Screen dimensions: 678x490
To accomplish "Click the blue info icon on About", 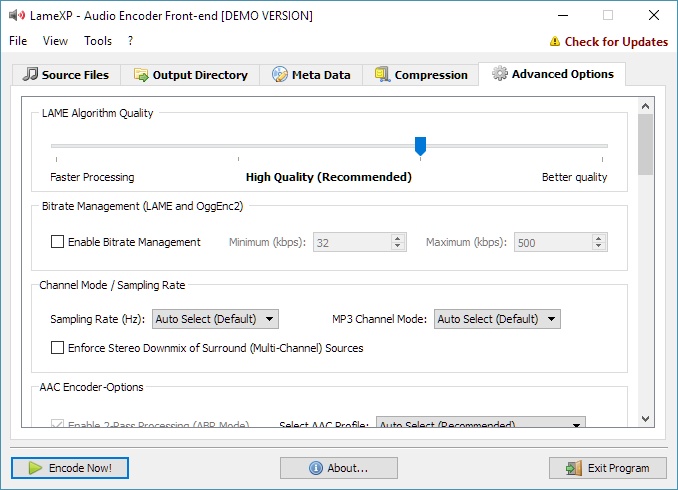I will 316,468.
